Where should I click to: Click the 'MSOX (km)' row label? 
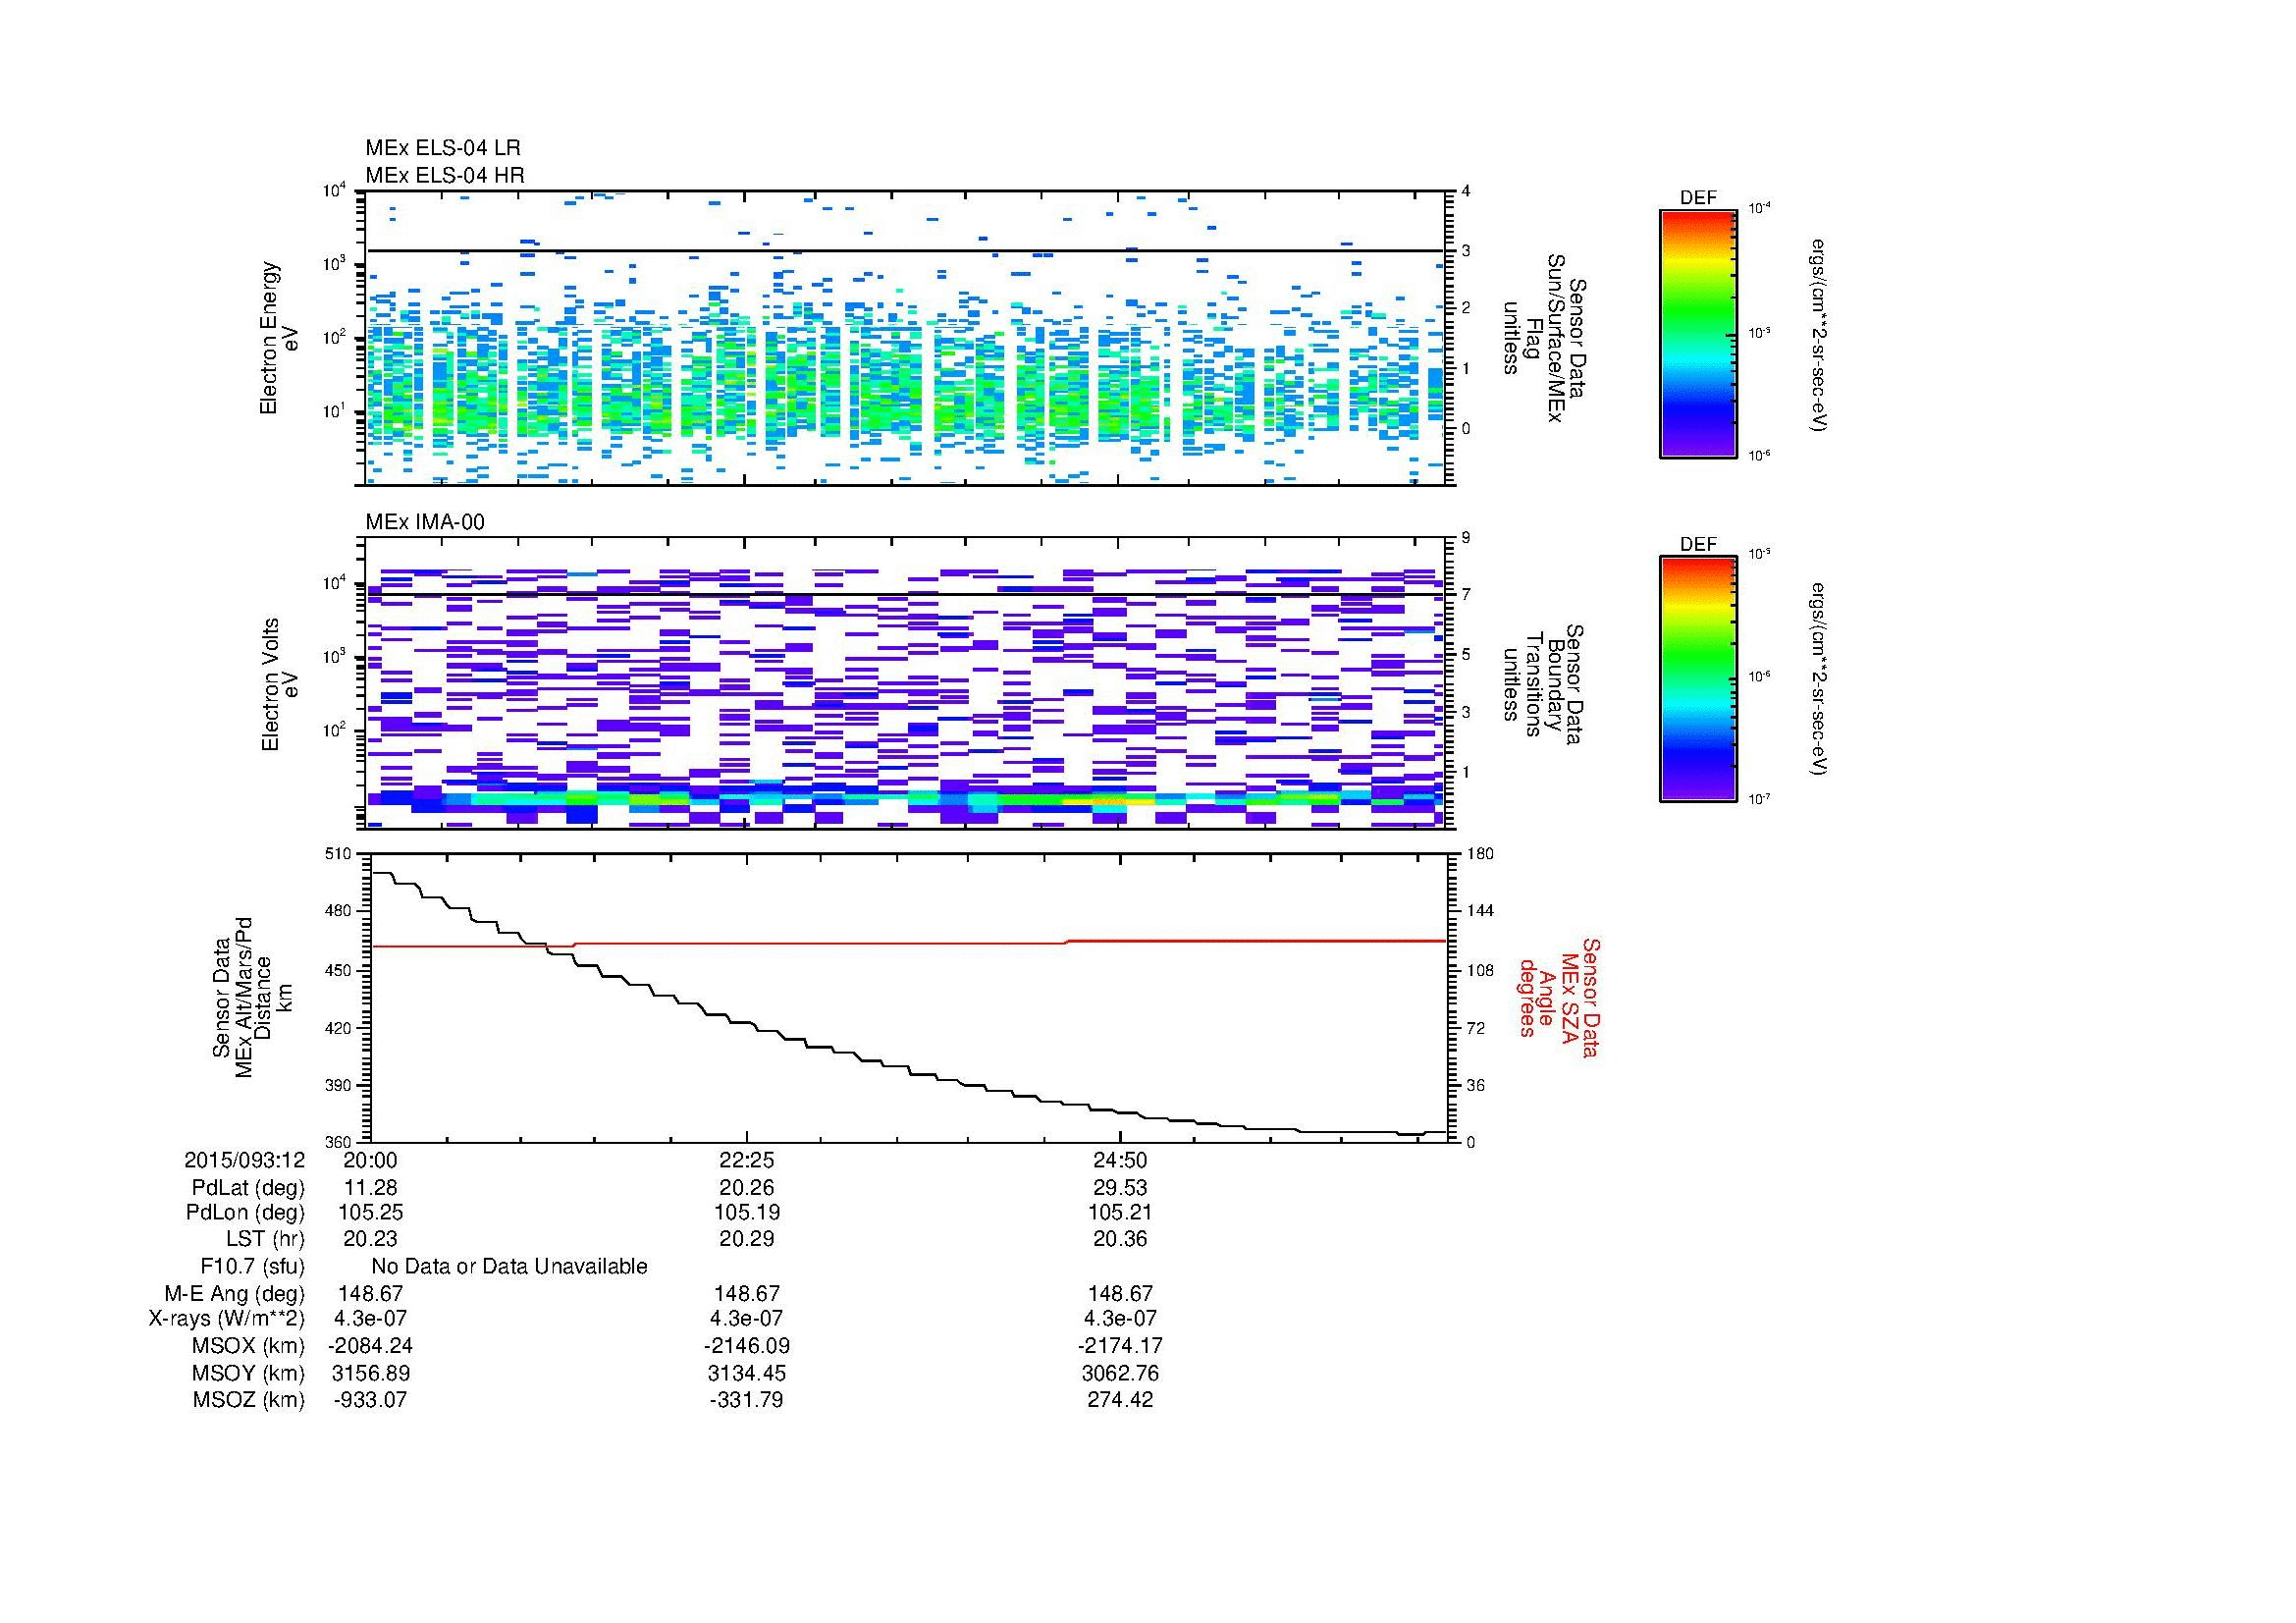tap(249, 1346)
